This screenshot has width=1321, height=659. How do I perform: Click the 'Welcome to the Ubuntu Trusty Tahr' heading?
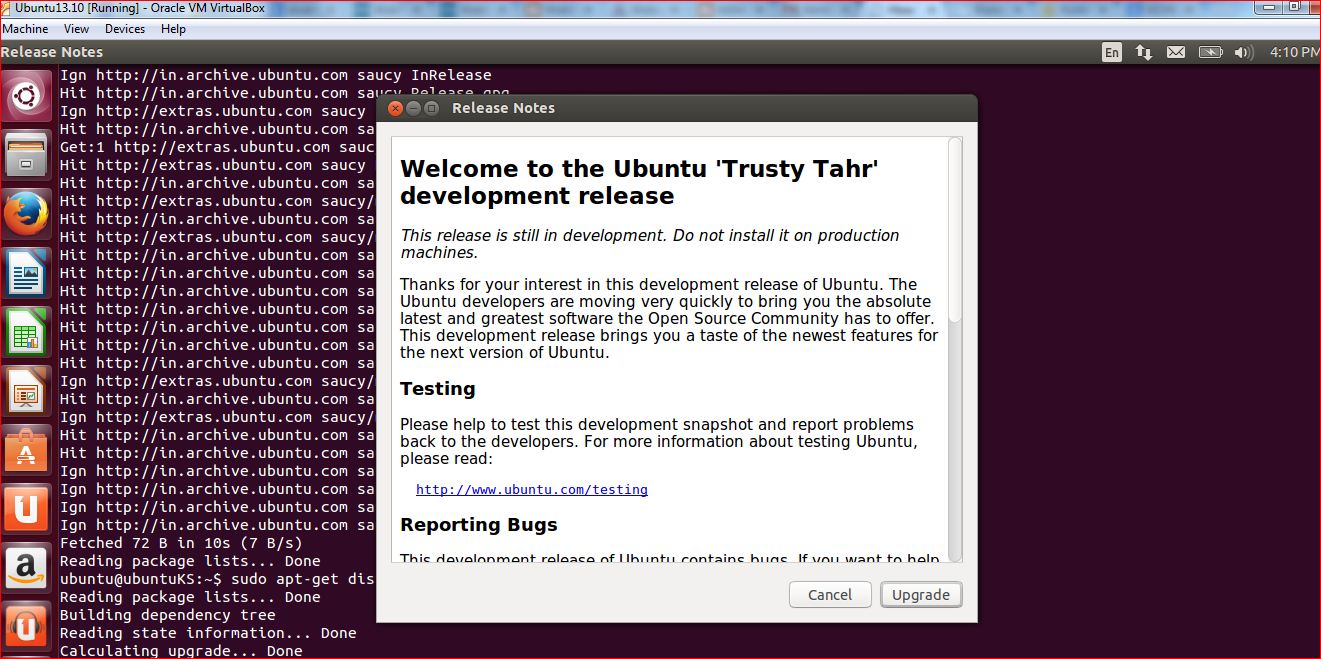[x=639, y=182]
